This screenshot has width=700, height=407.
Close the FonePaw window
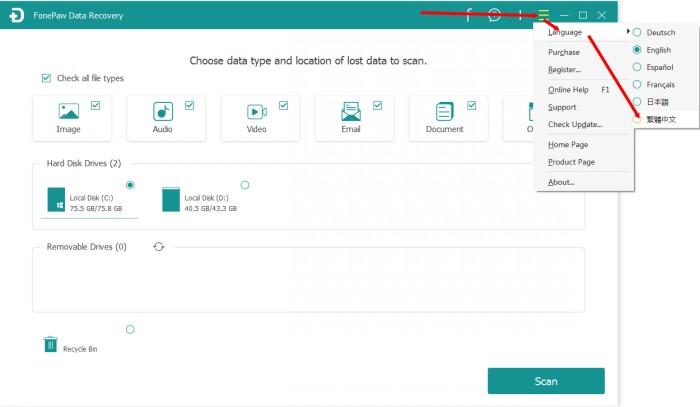click(x=602, y=15)
